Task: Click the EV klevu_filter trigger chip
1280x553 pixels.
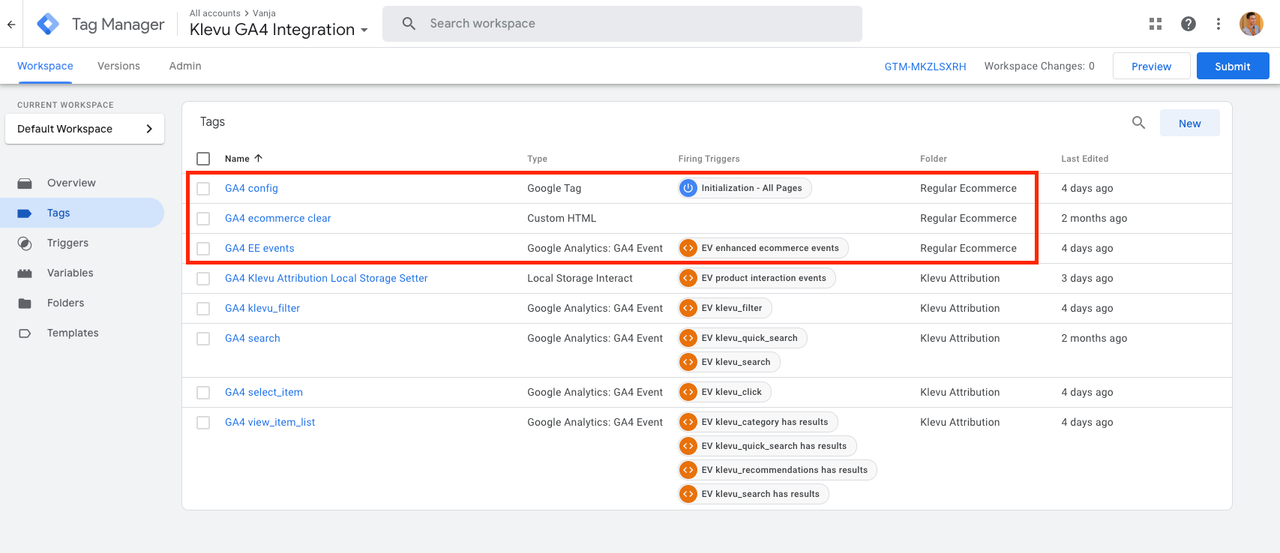Action: (x=725, y=308)
